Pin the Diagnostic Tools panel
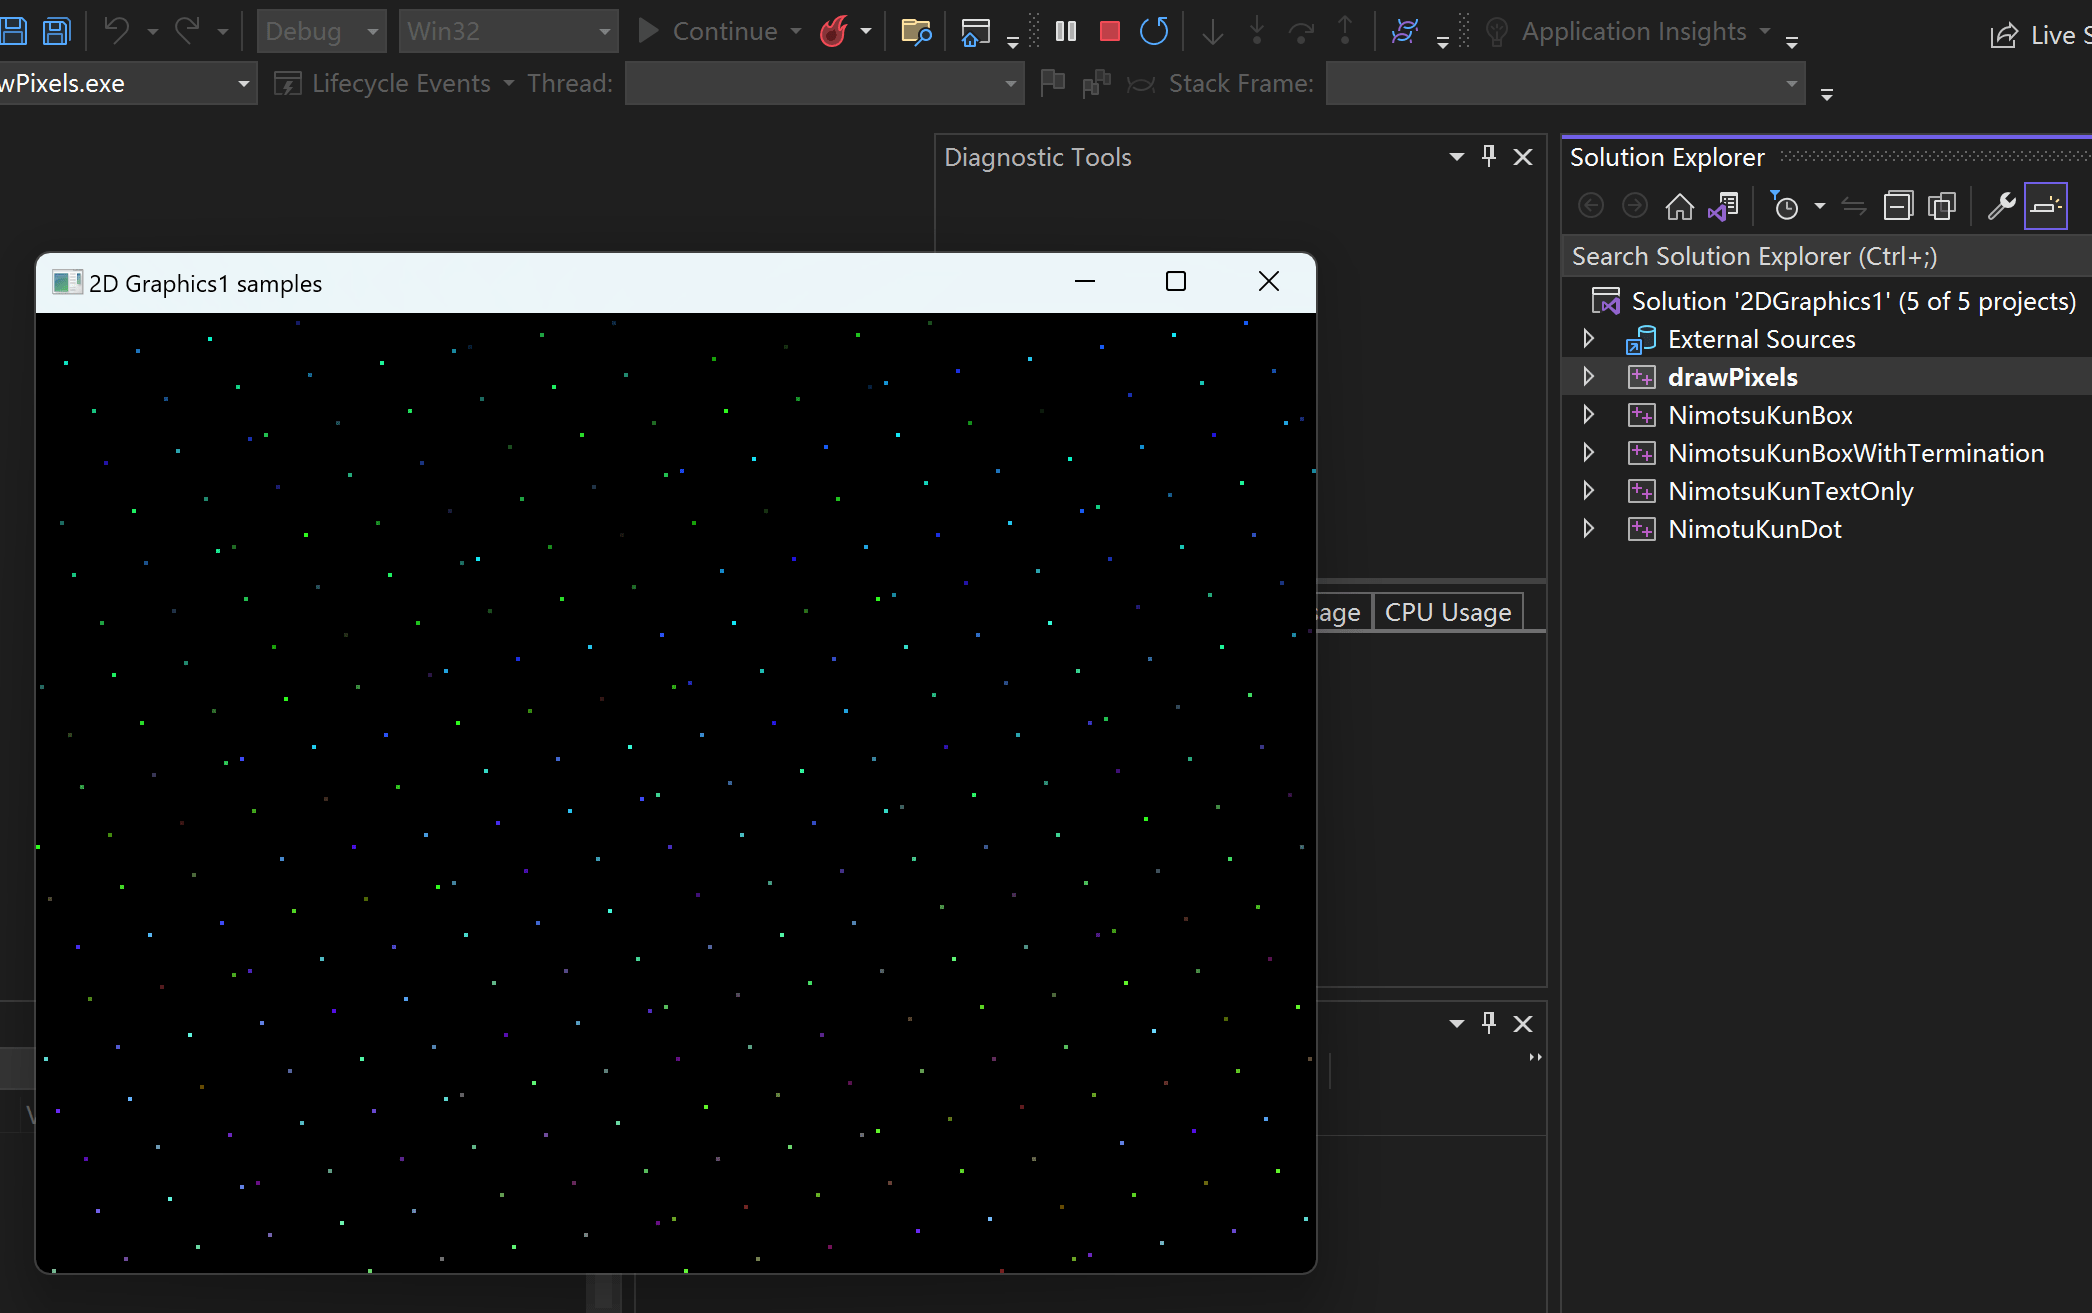Image resolution: width=2092 pixels, height=1313 pixels. [x=1489, y=156]
